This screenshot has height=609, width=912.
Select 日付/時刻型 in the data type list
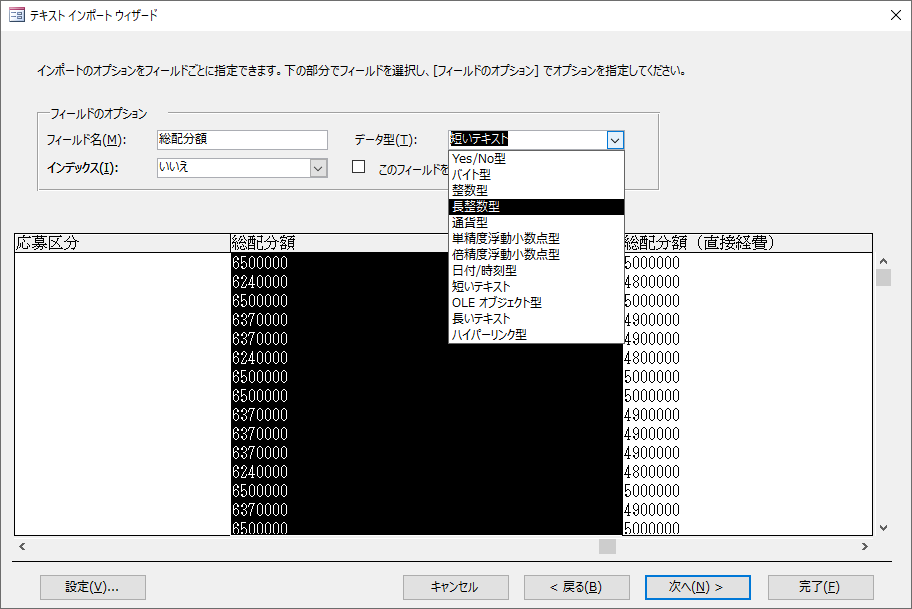536,270
